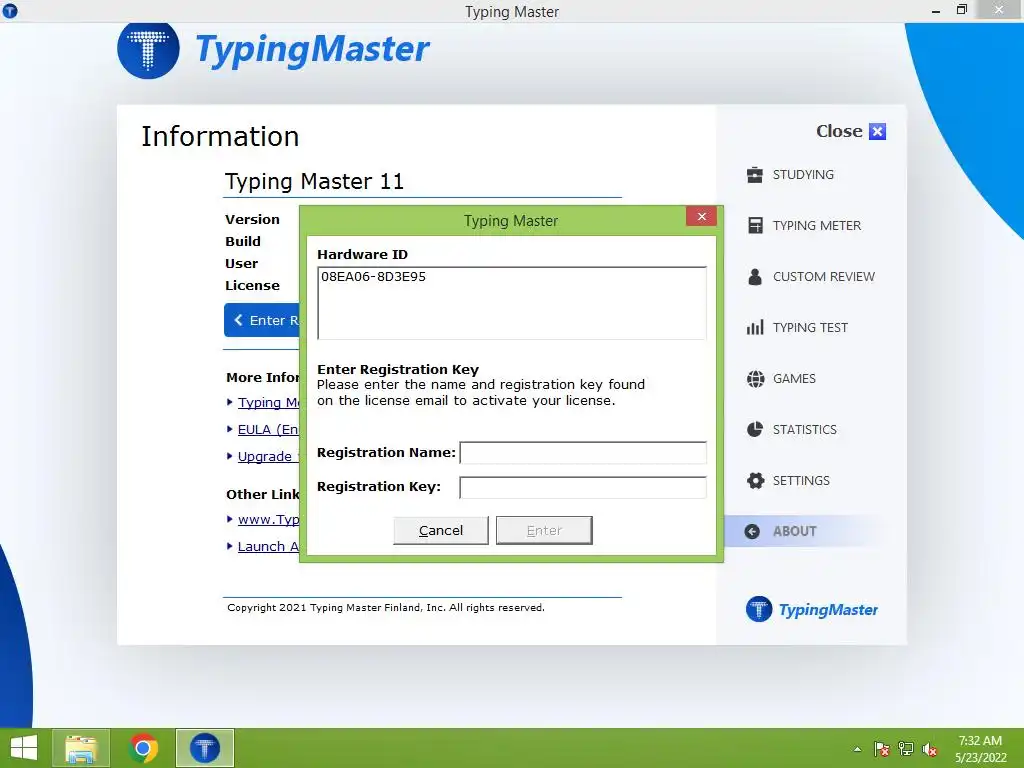Image resolution: width=1024 pixels, height=768 pixels.
Task: Focus the Registration Key field
Action: point(583,487)
